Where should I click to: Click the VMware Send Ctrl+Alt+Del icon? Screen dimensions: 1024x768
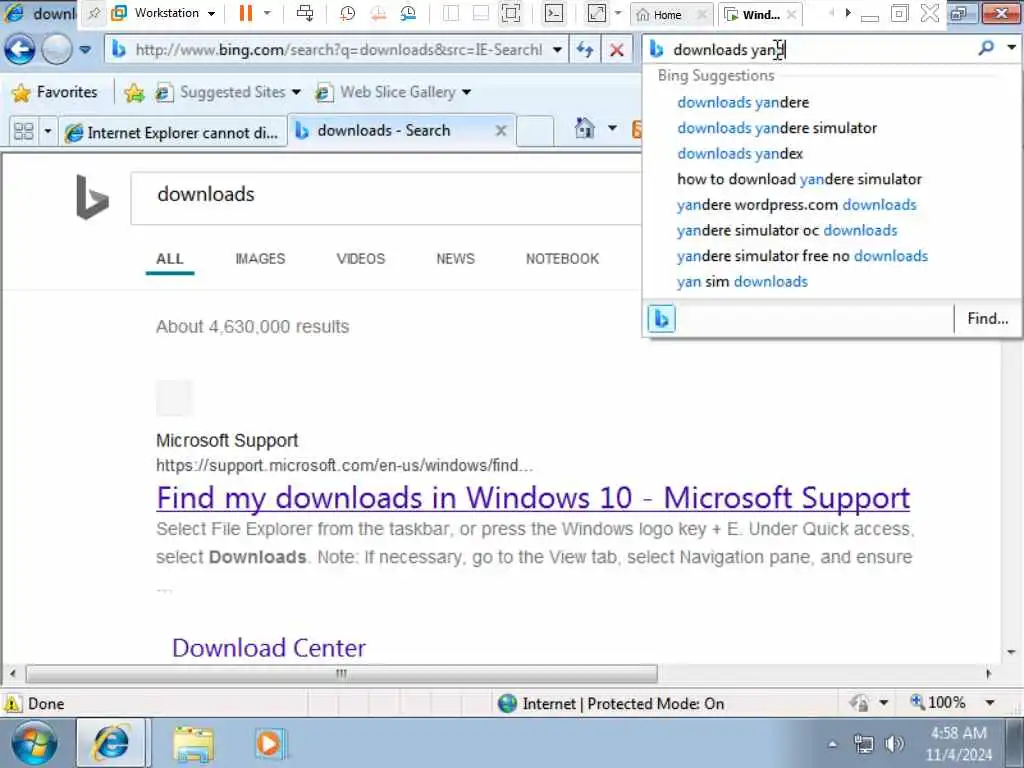[304, 13]
